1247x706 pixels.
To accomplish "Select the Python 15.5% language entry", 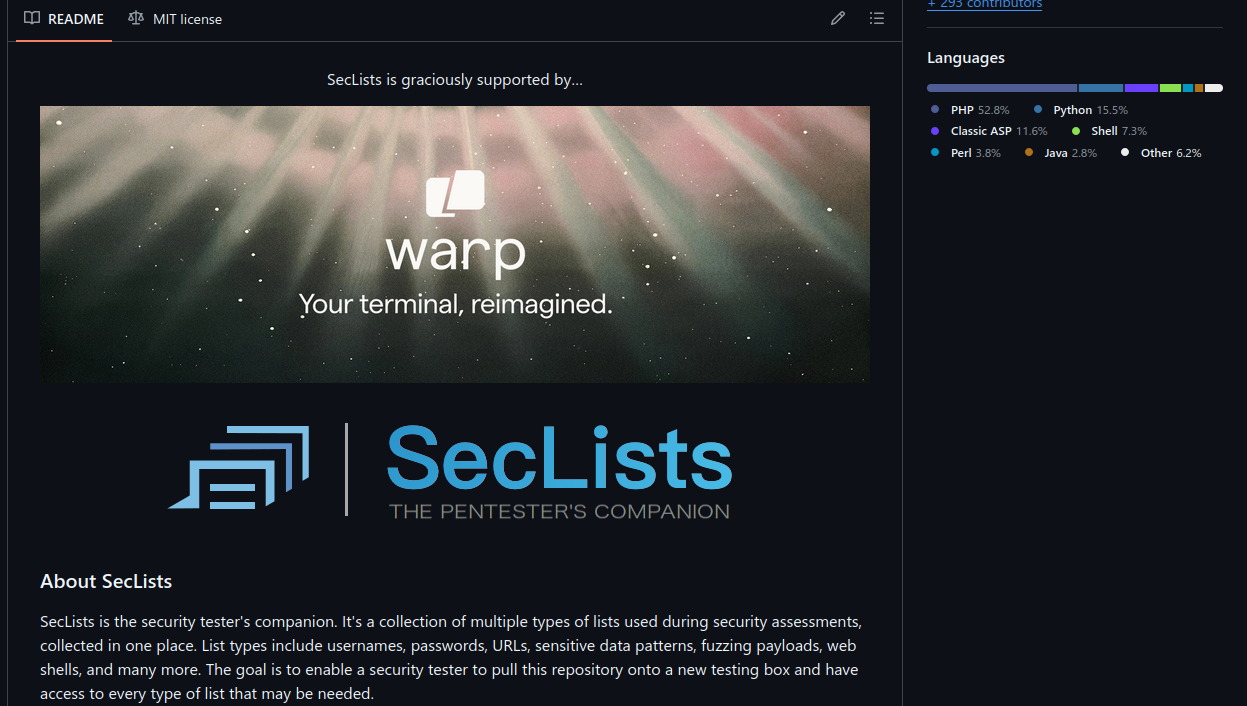I will pyautogui.click(x=1080, y=110).
